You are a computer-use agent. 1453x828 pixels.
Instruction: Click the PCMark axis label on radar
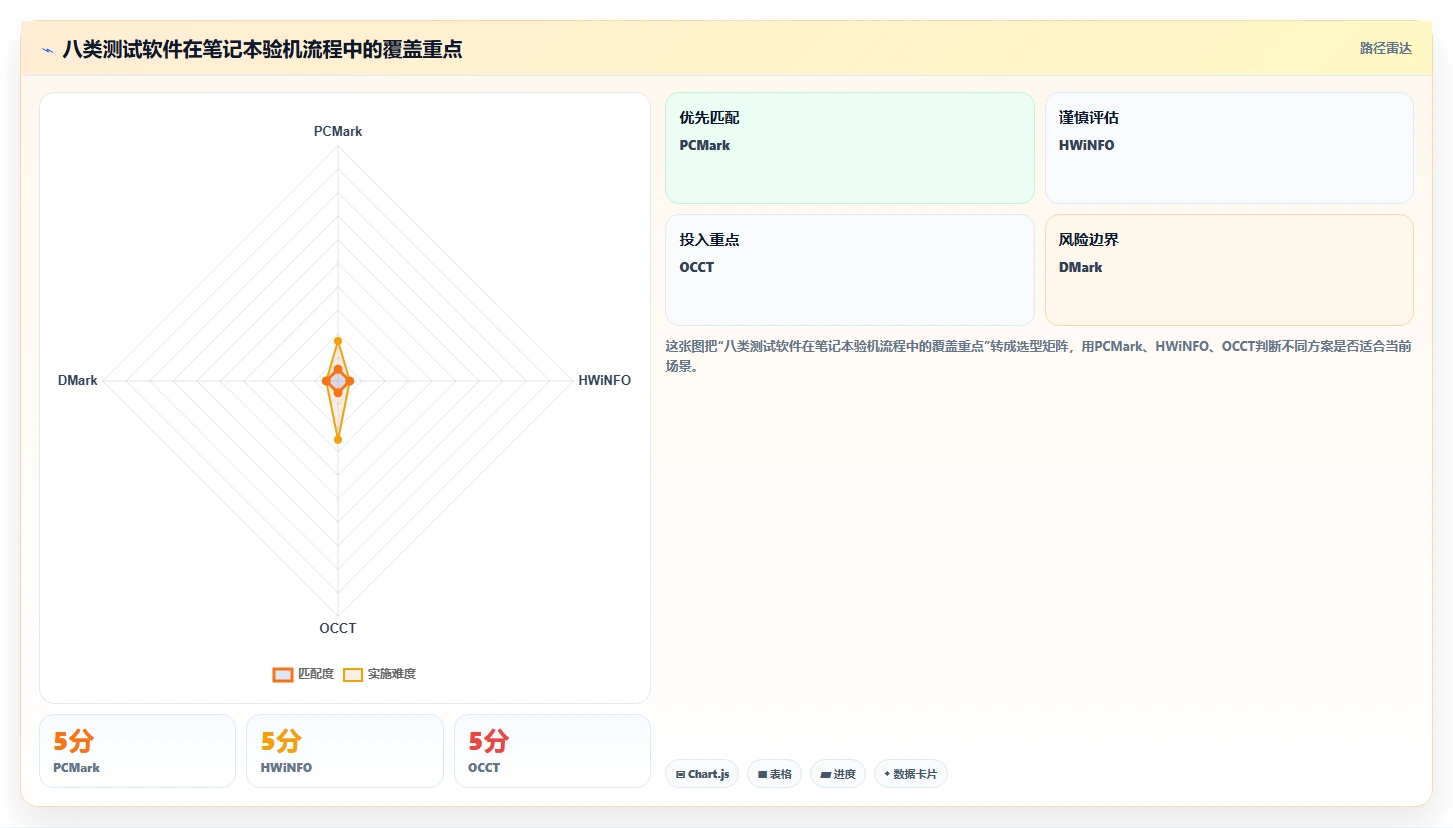338,131
